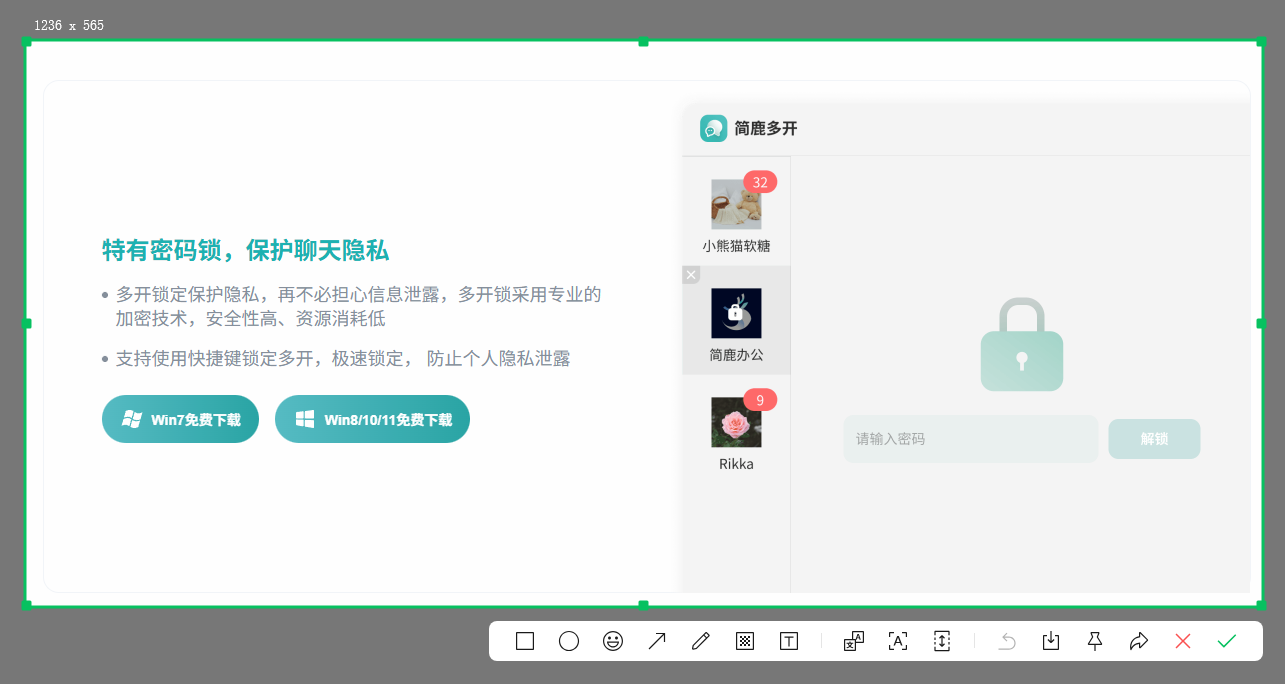The width and height of the screenshot is (1285, 684).
Task: Activate the Mosaic blur tool
Action: [744, 641]
